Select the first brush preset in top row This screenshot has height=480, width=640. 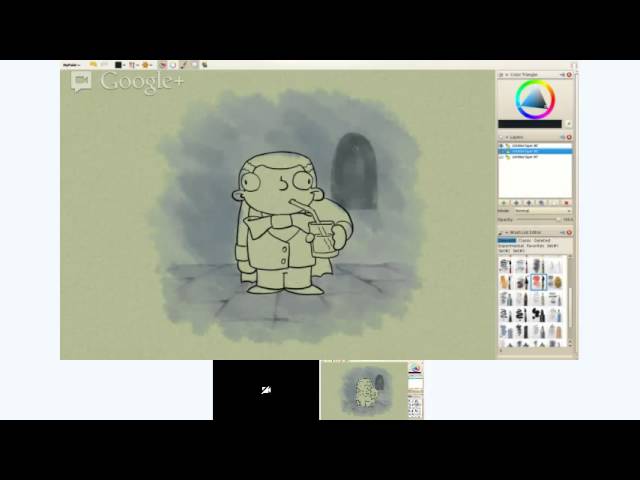(506, 266)
